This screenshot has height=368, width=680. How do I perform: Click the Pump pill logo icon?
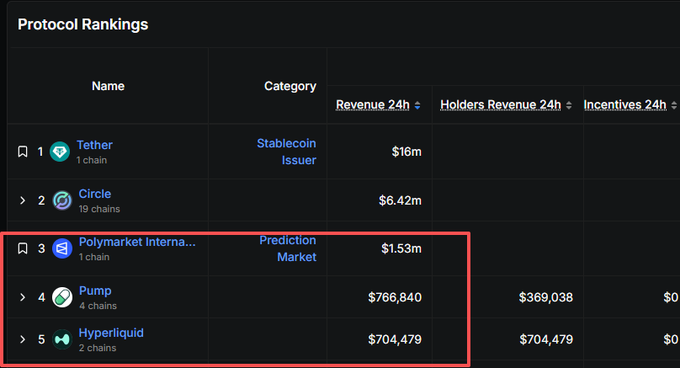[x=62, y=297]
